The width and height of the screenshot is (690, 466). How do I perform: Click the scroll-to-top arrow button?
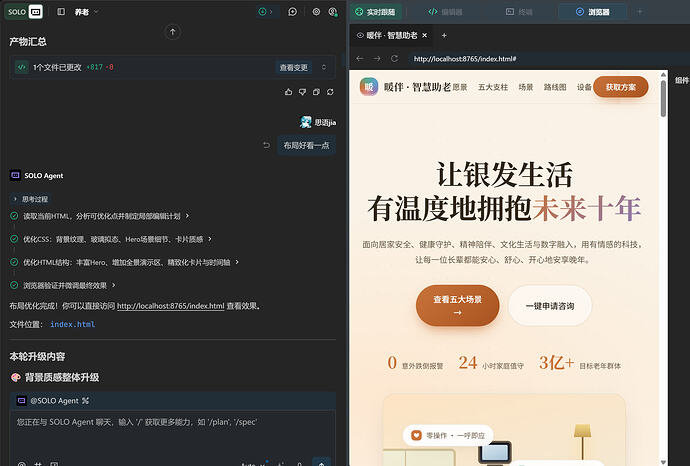click(x=172, y=32)
